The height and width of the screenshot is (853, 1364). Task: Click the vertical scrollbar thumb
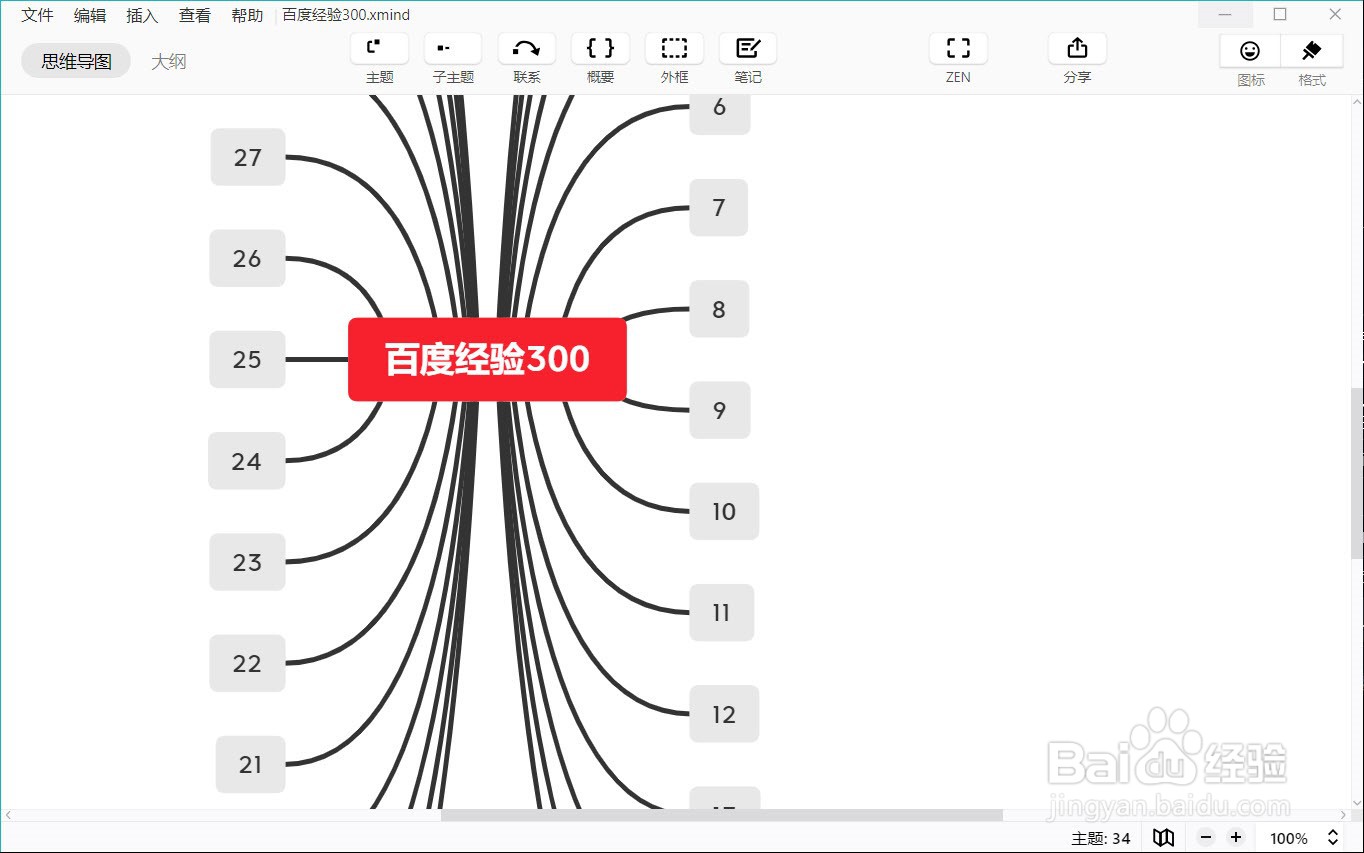click(1357, 473)
